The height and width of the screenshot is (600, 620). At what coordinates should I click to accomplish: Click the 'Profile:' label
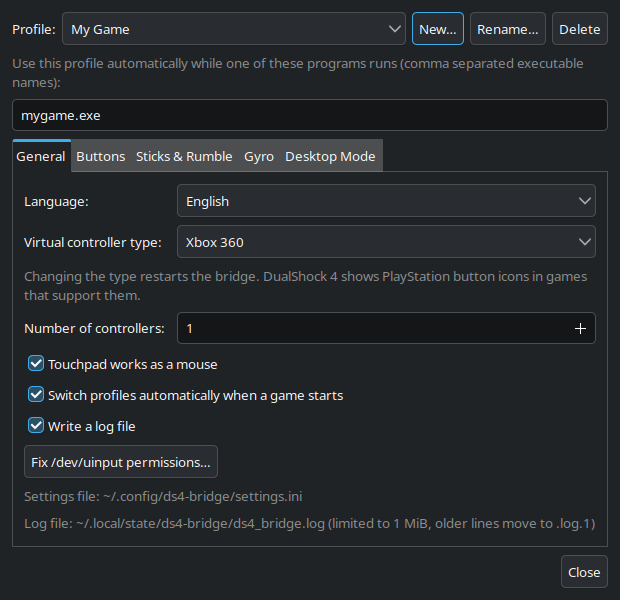pos(34,29)
